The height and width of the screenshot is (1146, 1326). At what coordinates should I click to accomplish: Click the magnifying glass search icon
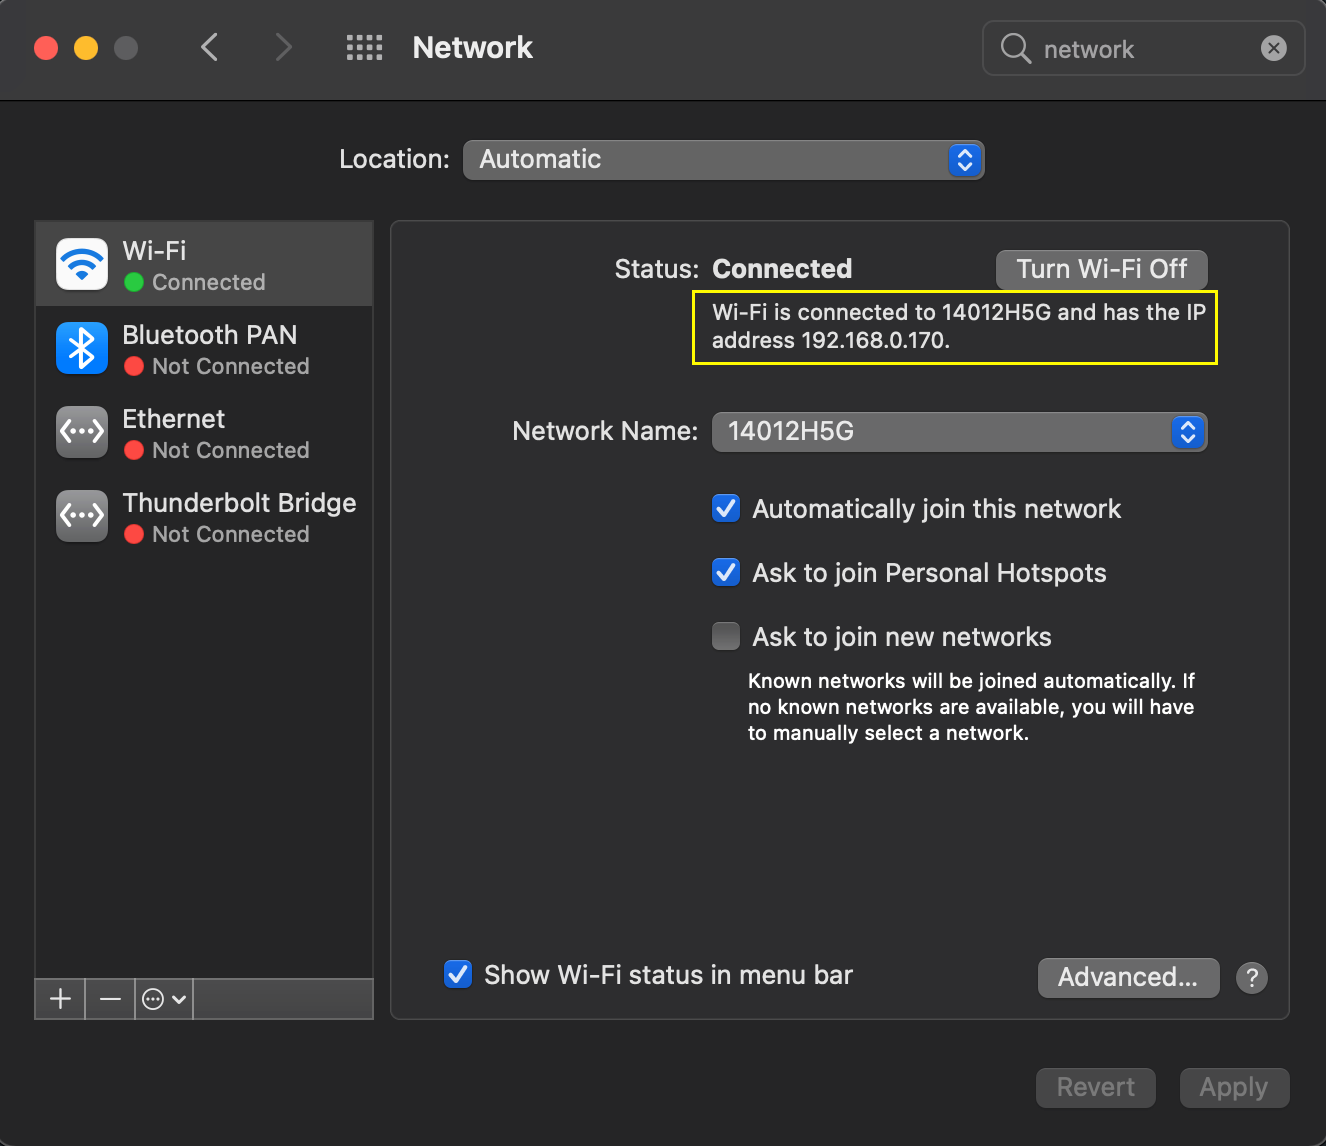tap(1015, 48)
